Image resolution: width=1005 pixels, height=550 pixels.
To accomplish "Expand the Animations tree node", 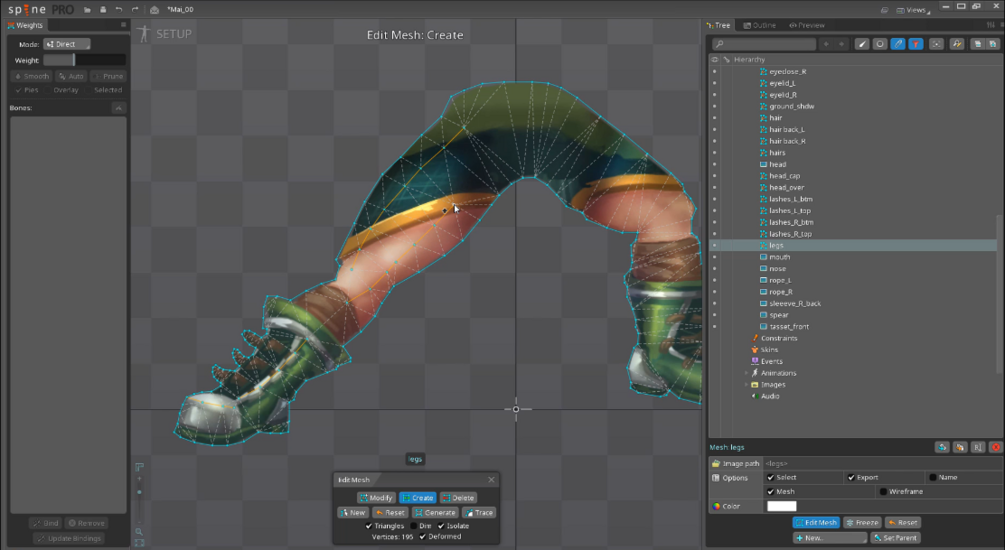I will 746,373.
